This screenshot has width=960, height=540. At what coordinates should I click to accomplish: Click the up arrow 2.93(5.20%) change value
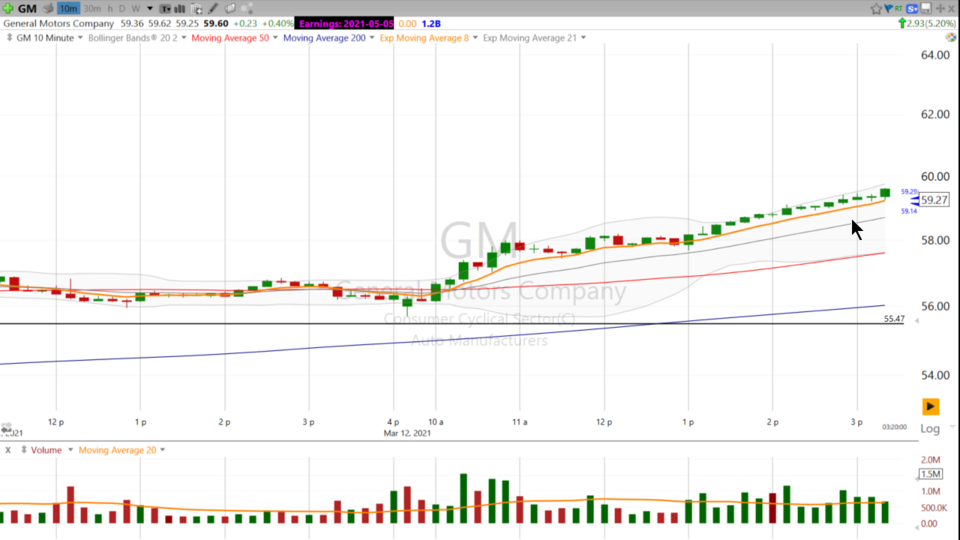pyautogui.click(x=927, y=23)
